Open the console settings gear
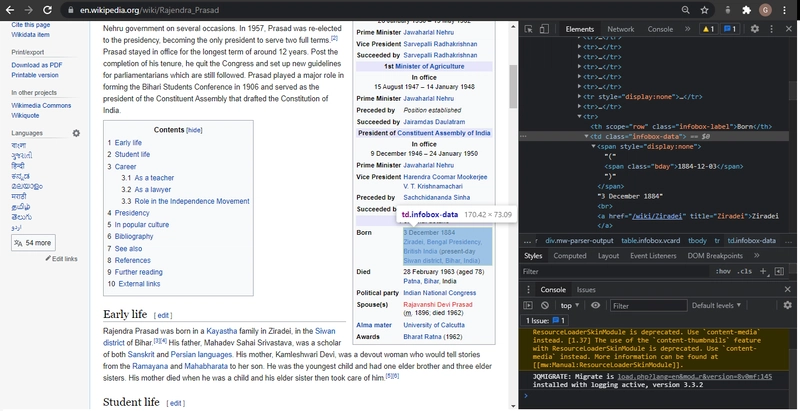The width and height of the screenshot is (800, 411). [788, 305]
